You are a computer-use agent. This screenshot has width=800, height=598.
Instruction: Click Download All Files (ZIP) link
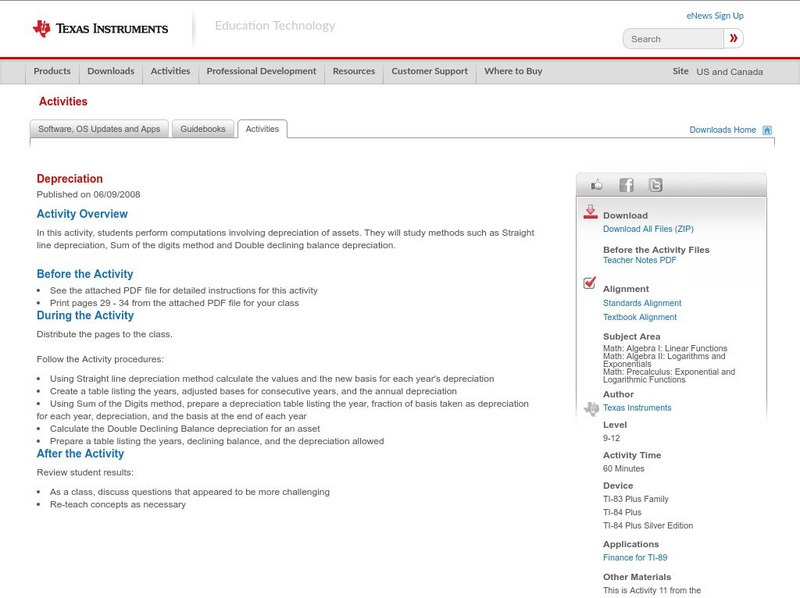(648, 229)
